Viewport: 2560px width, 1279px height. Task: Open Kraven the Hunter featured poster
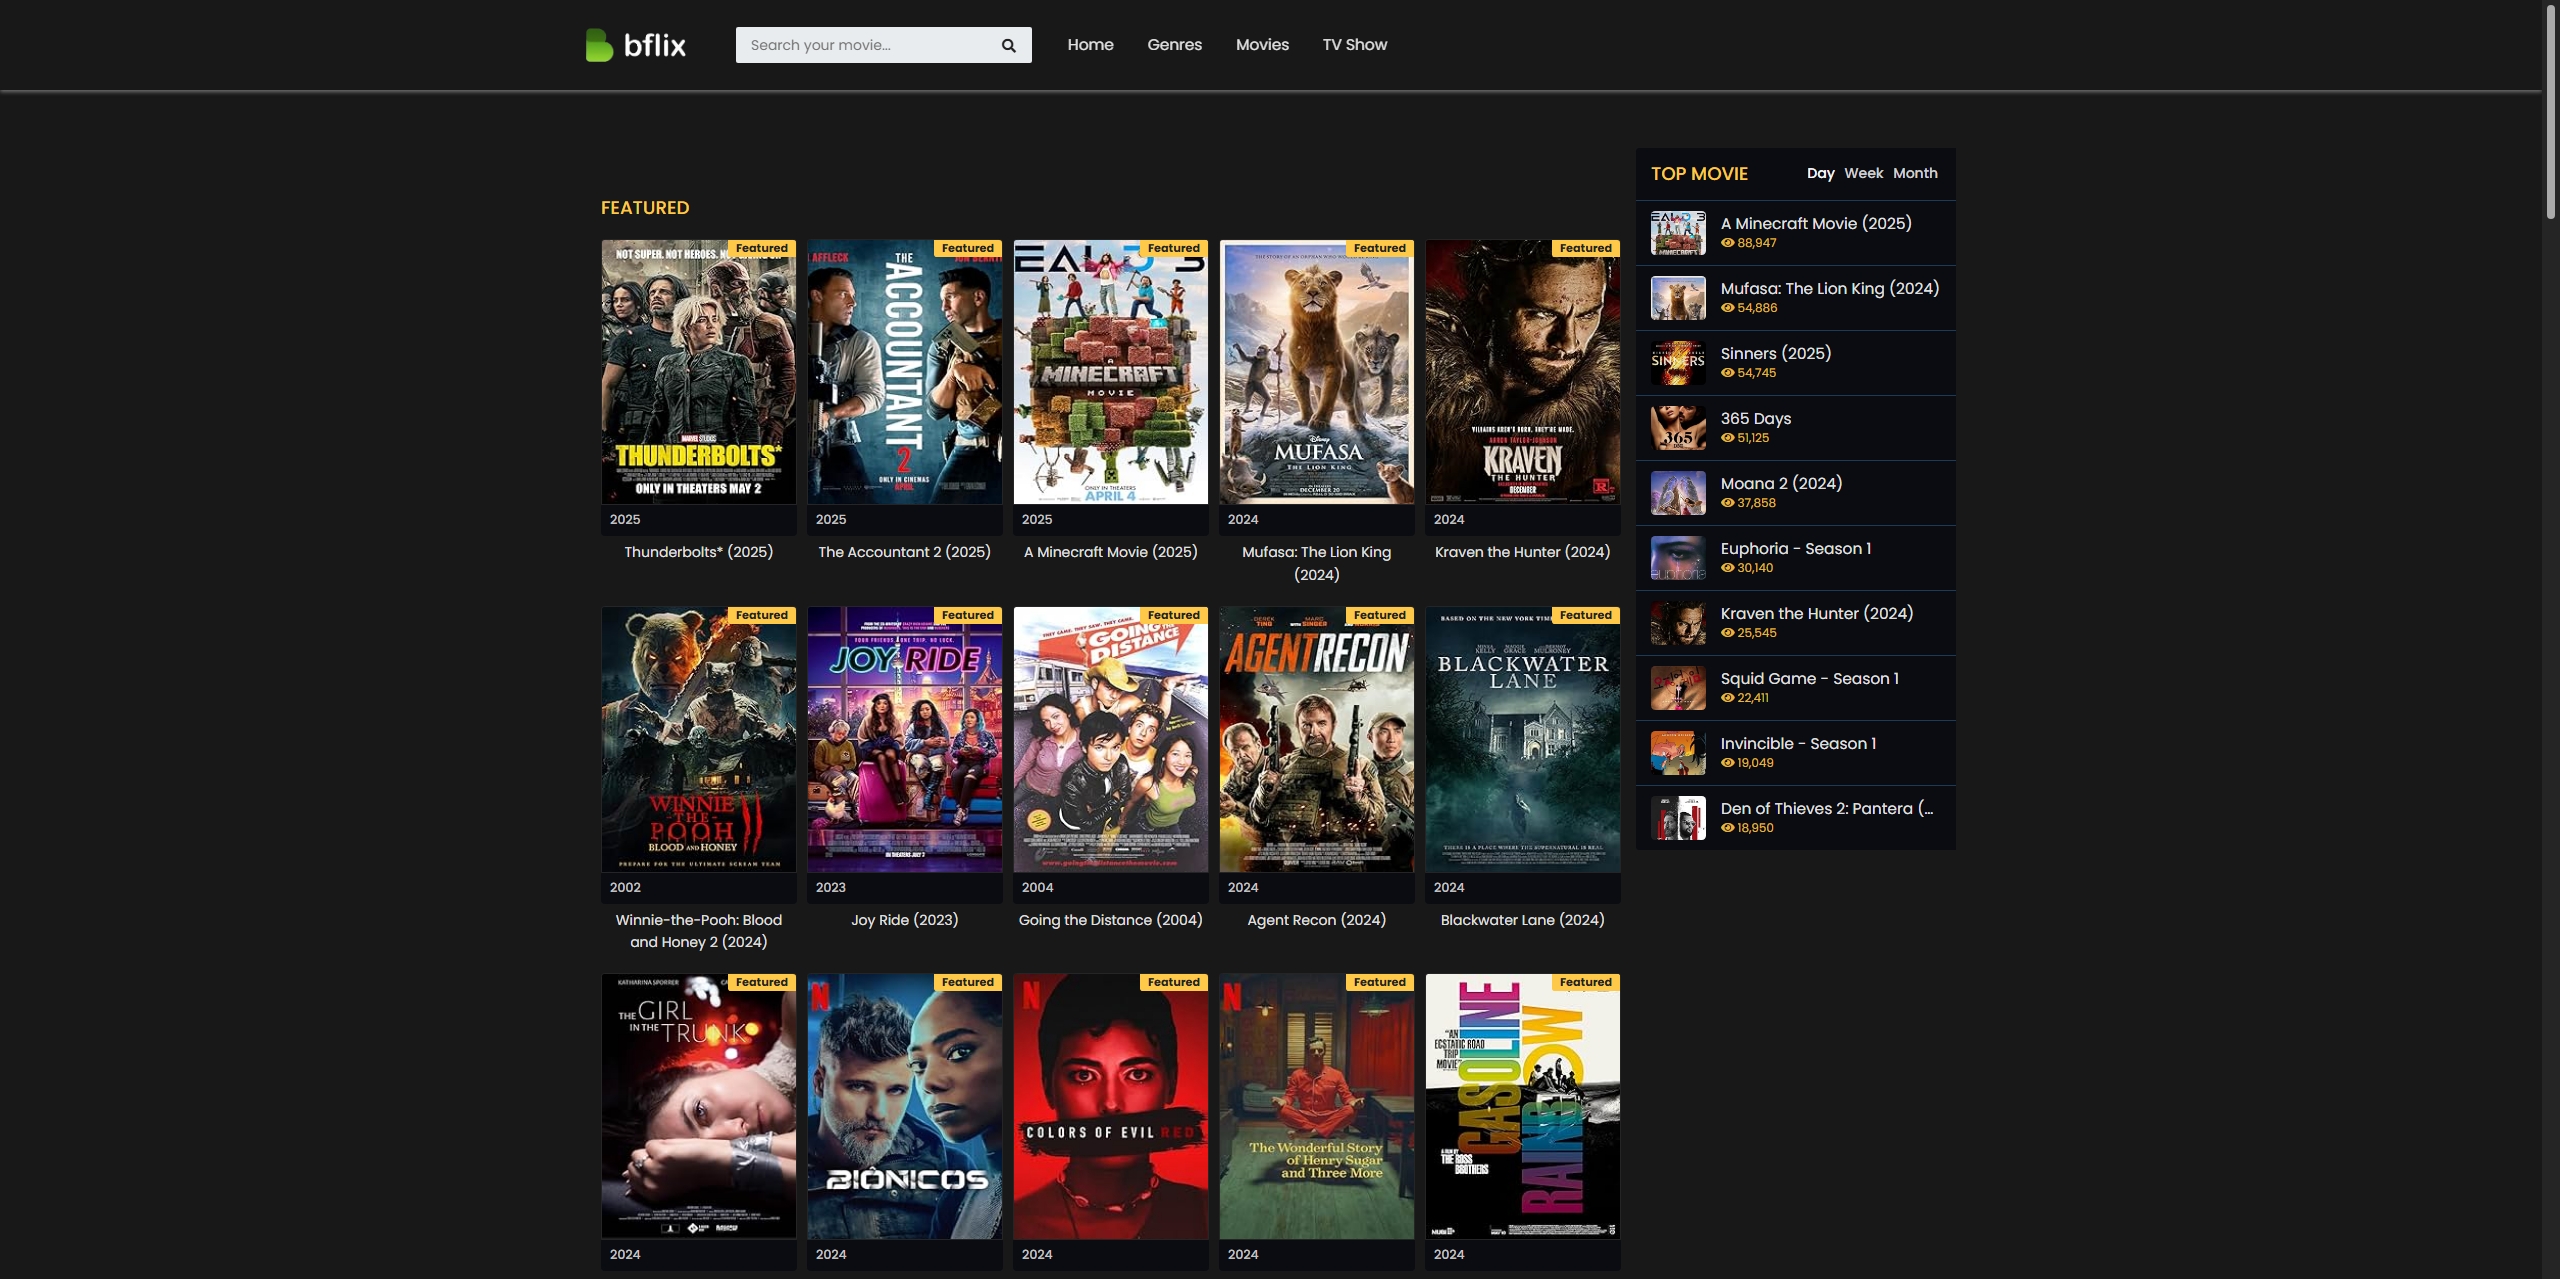(x=1522, y=372)
